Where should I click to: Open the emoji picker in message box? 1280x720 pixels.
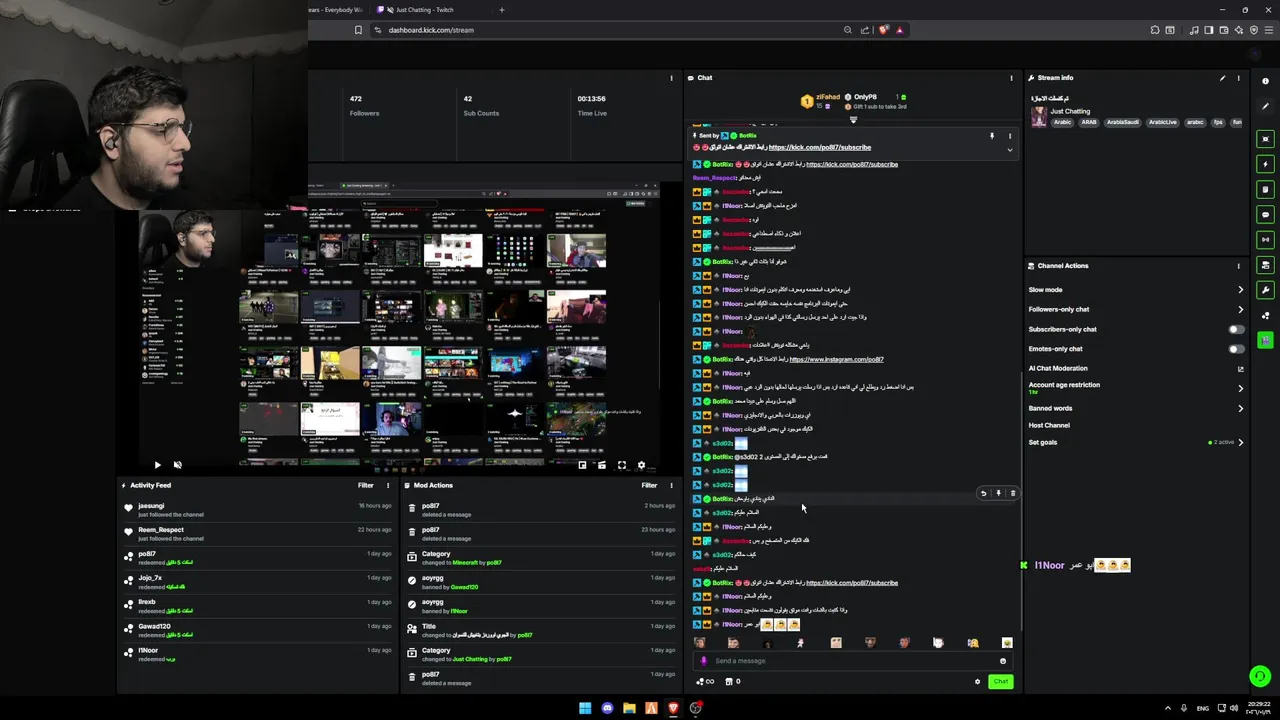click(1003, 661)
